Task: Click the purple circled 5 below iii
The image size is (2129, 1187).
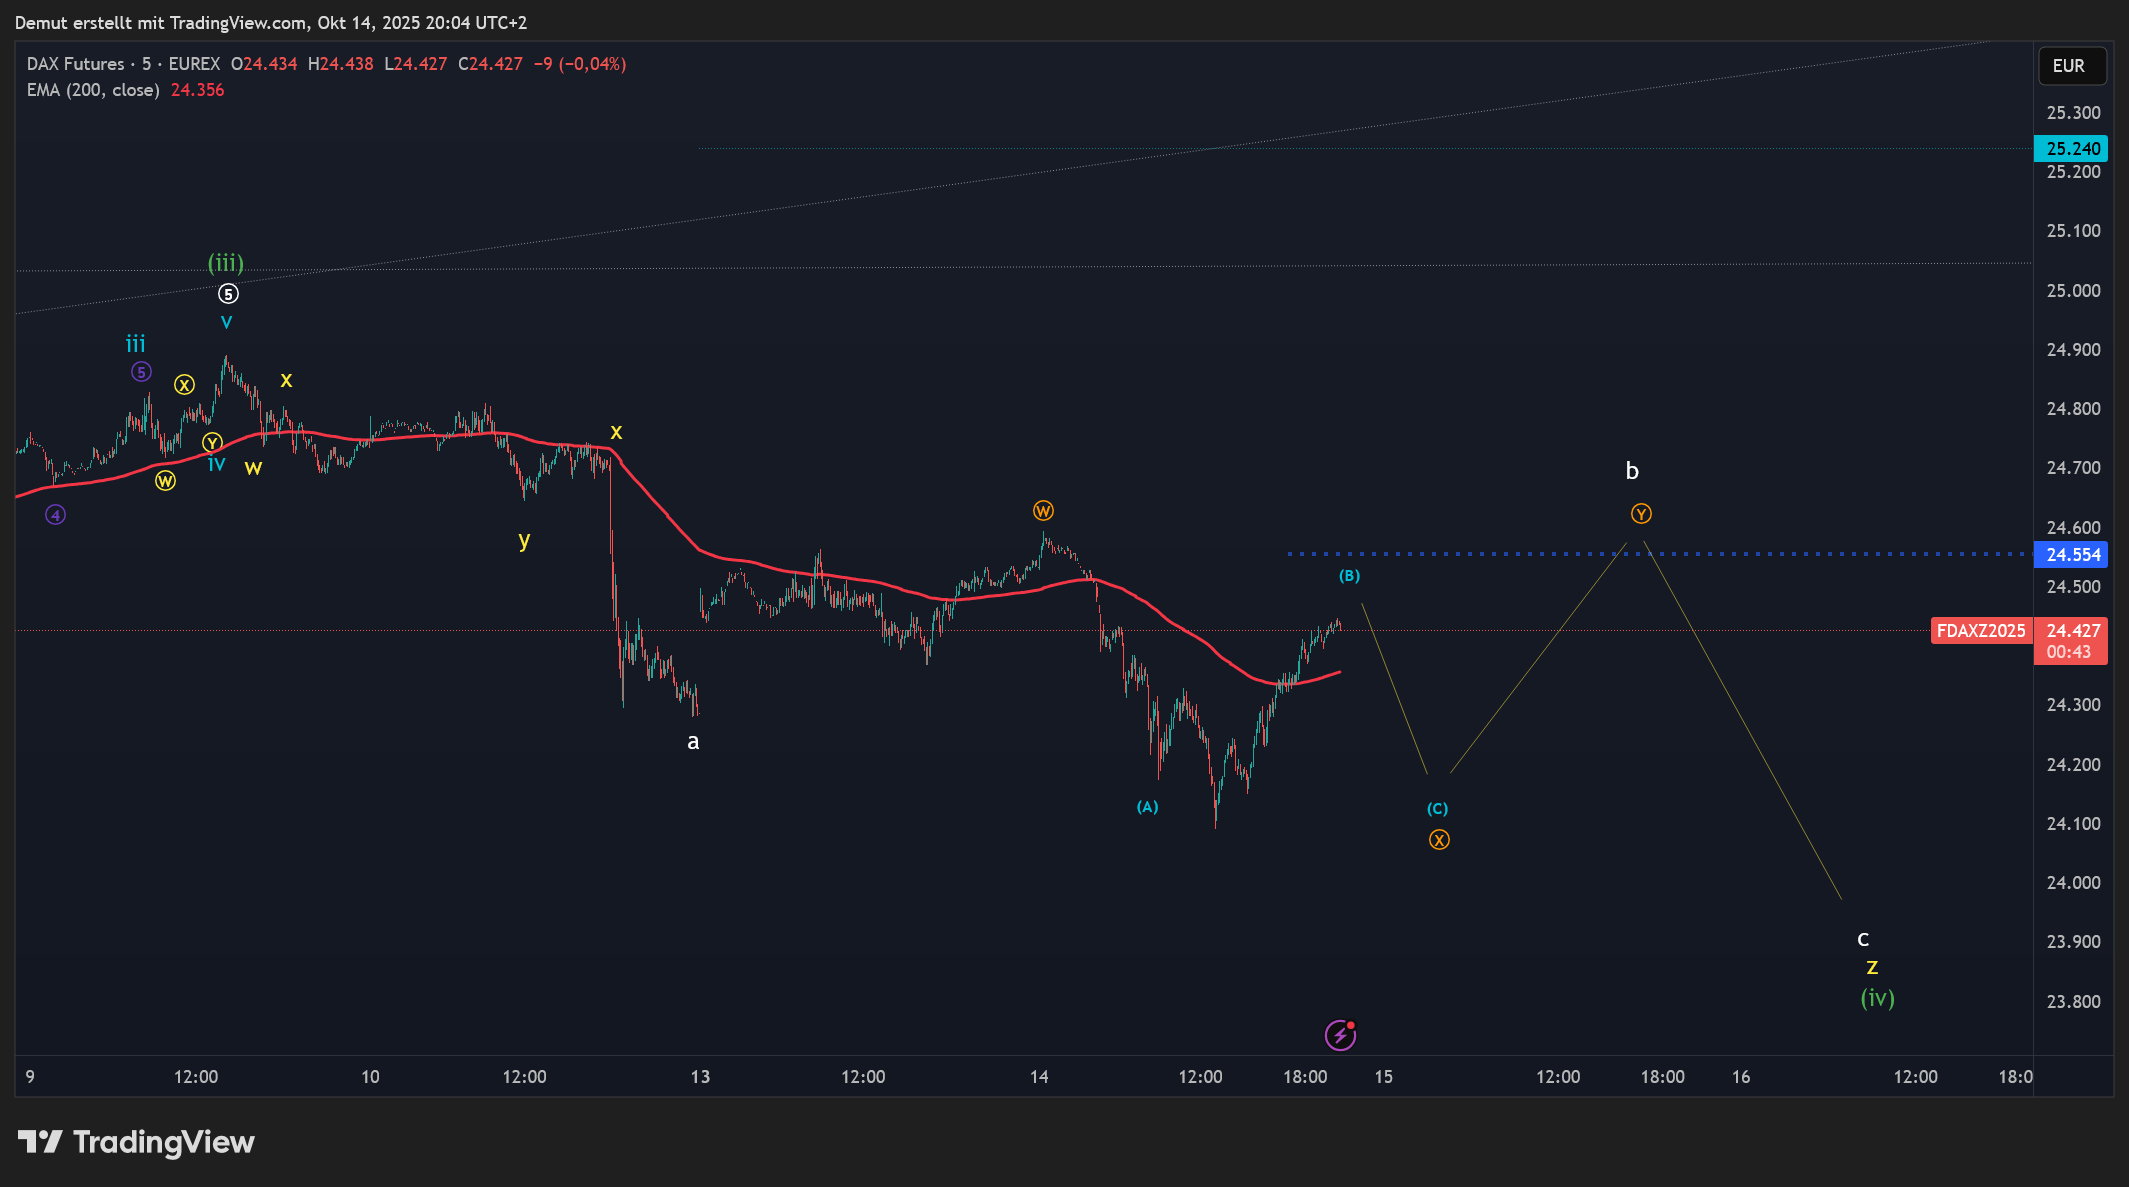Action: coord(141,372)
